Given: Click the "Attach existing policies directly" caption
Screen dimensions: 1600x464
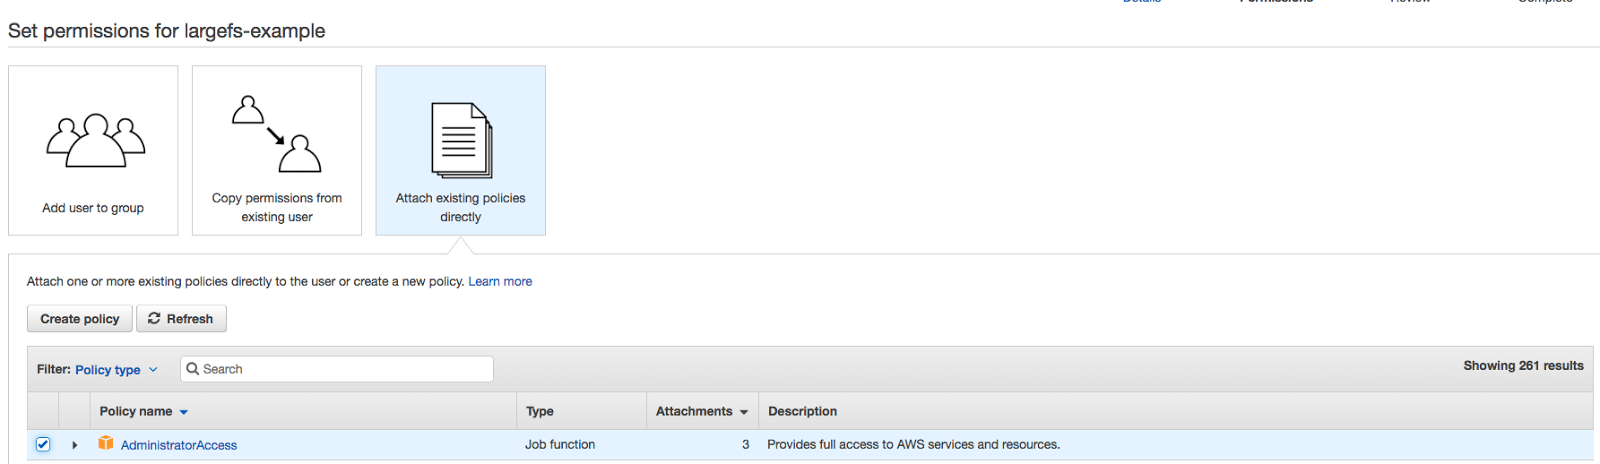Looking at the screenshot, I should point(460,207).
